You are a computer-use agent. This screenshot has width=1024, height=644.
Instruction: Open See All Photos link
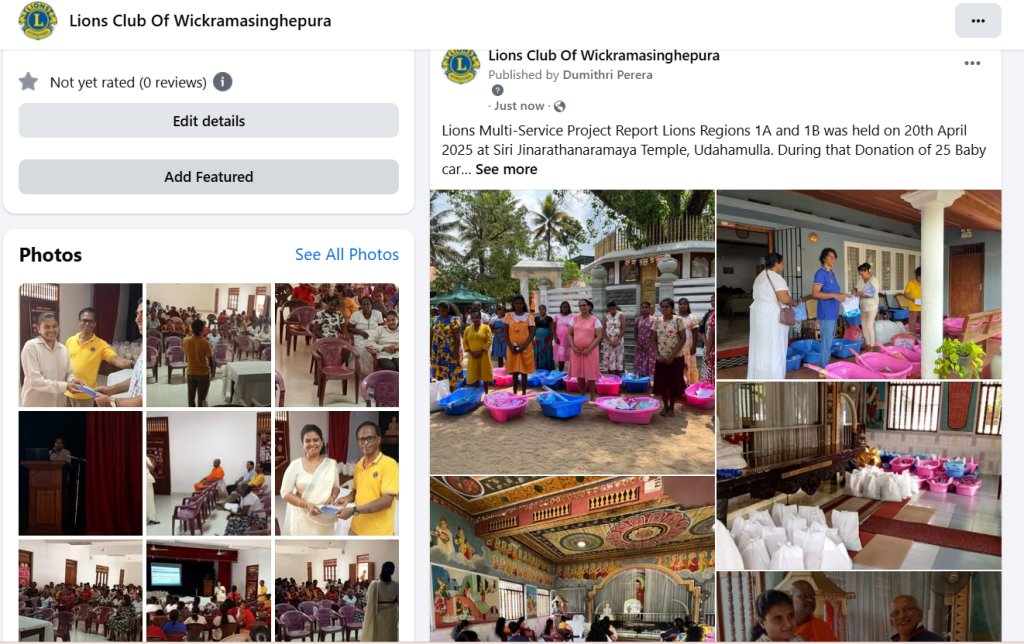click(x=347, y=255)
